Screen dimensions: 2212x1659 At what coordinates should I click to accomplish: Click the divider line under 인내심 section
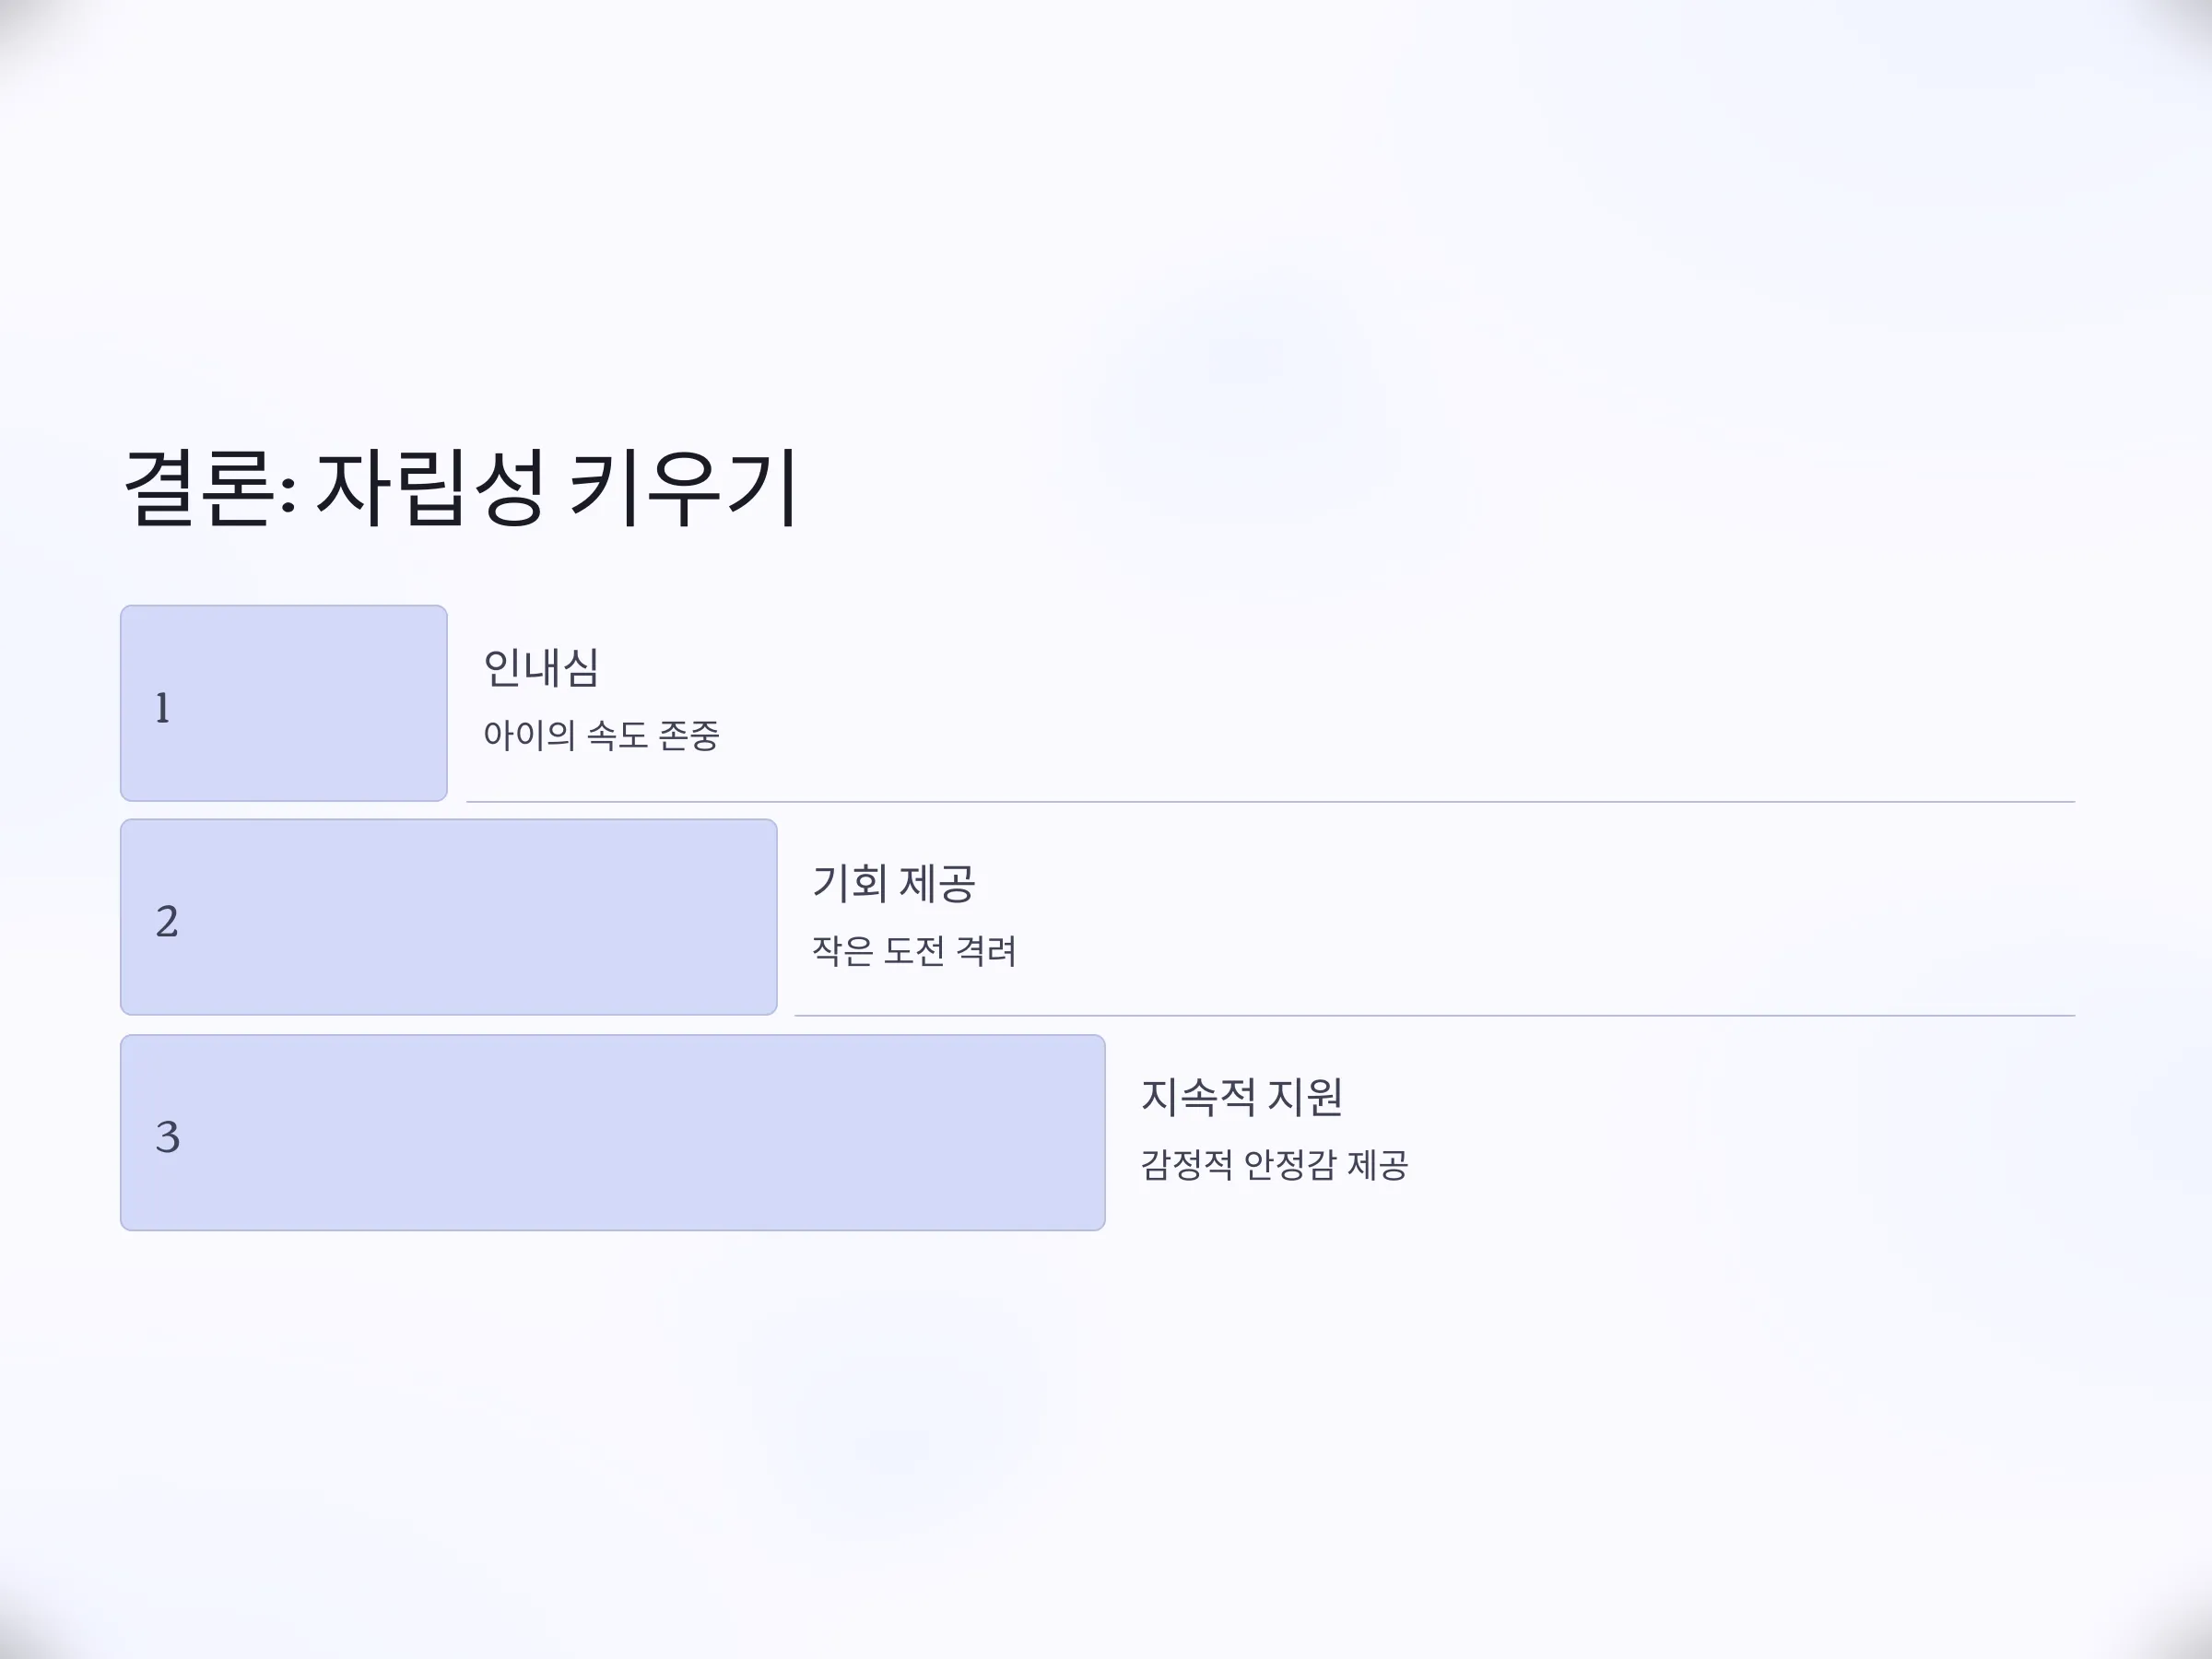click(1270, 801)
